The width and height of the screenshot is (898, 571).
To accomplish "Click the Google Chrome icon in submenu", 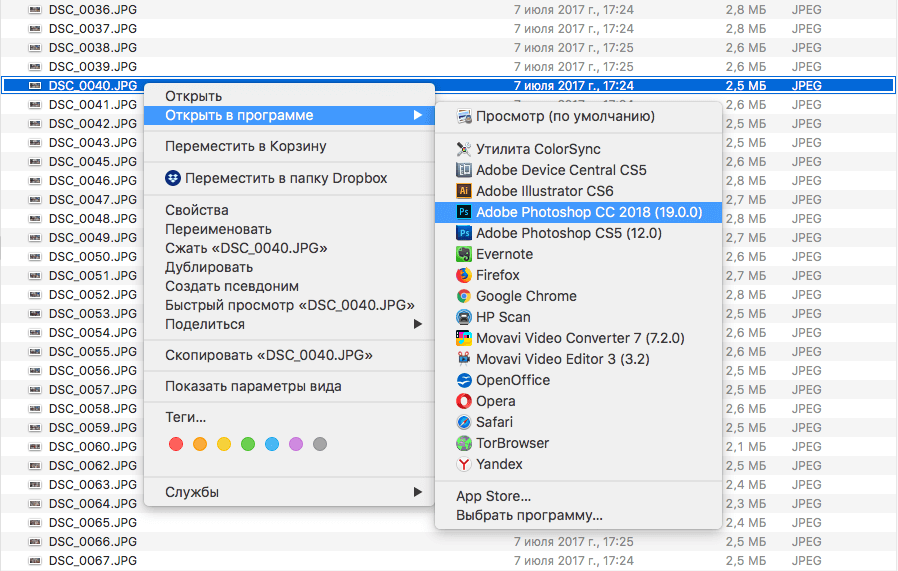I will tap(464, 296).
